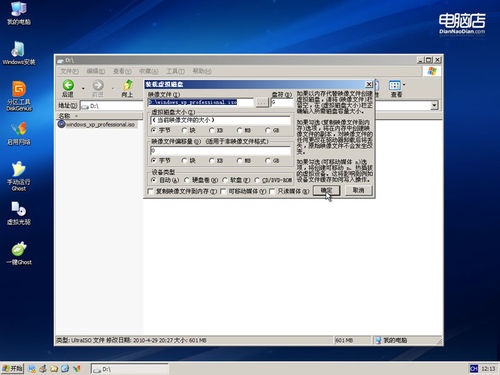
Task: Click the browse "..." button for image file
Action: 262,102
